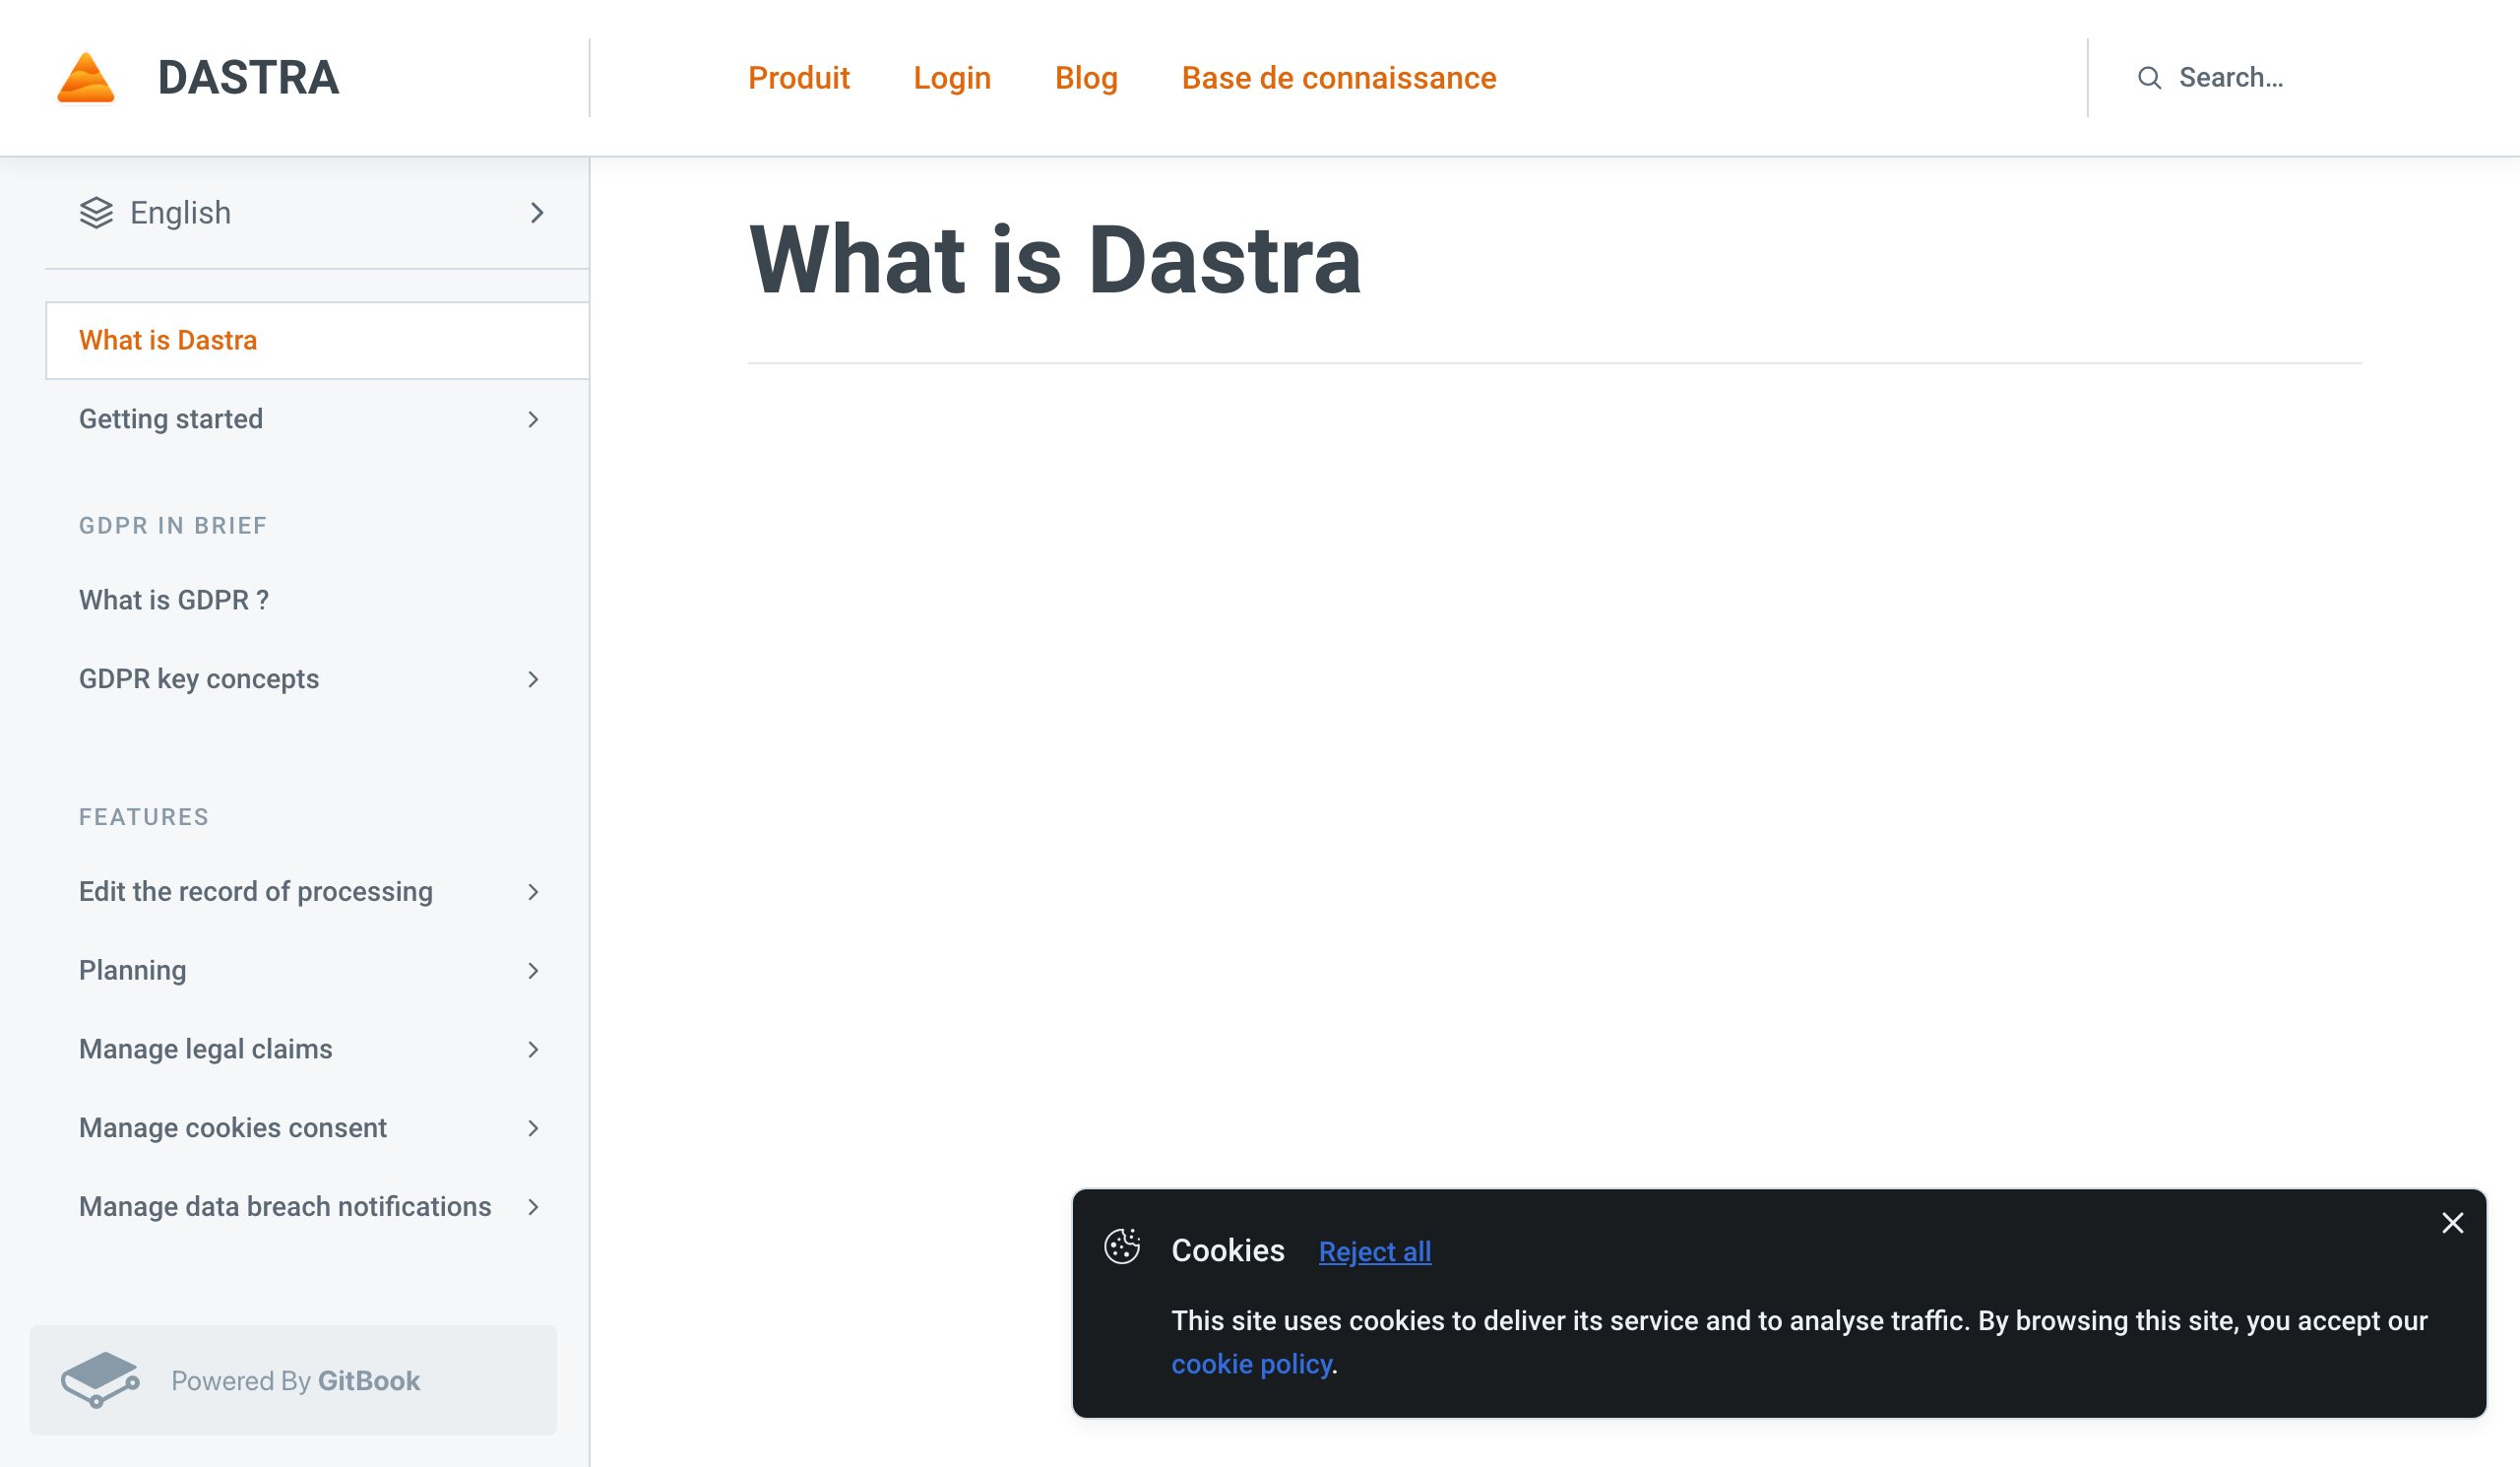The width and height of the screenshot is (2520, 1467).
Task: Open the Produit menu item
Action: click(799, 78)
